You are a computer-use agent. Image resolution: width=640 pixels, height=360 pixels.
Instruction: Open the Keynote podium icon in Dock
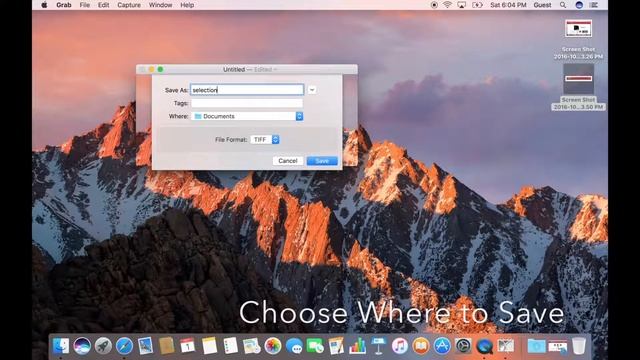coord(378,346)
